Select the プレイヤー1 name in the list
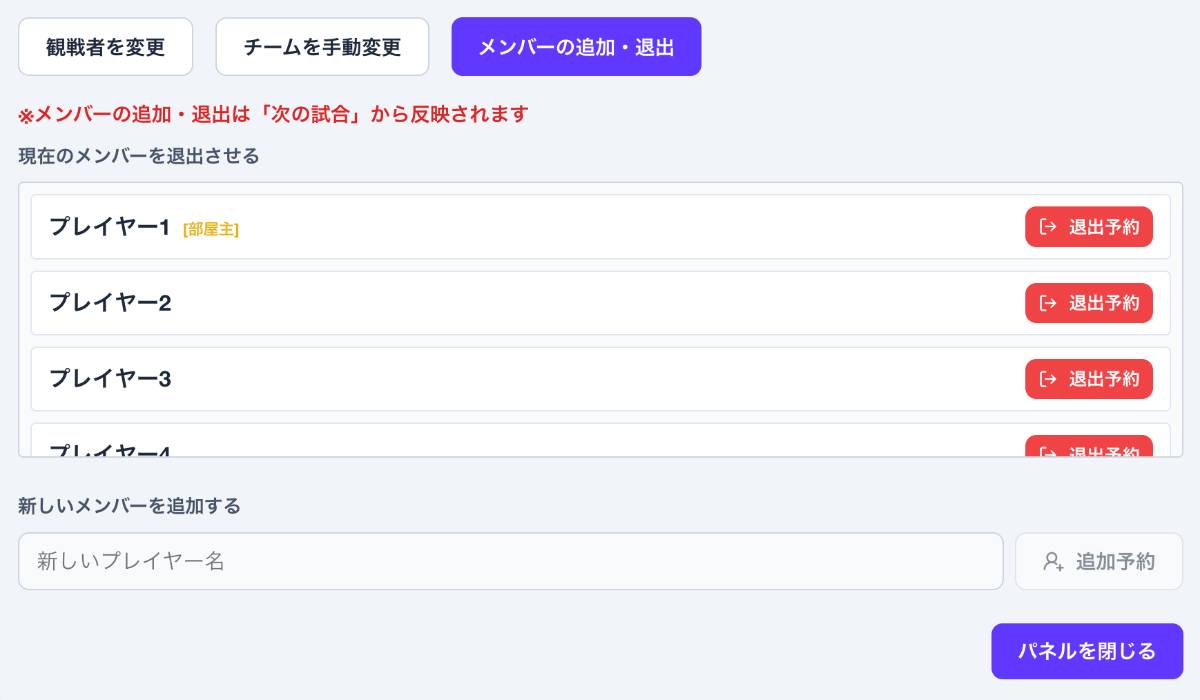This screenshot has width=1200, height=700. pos(110,227)
